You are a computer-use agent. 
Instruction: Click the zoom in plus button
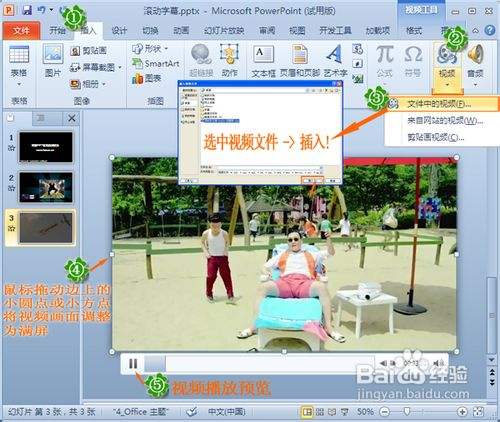[462, 412]
